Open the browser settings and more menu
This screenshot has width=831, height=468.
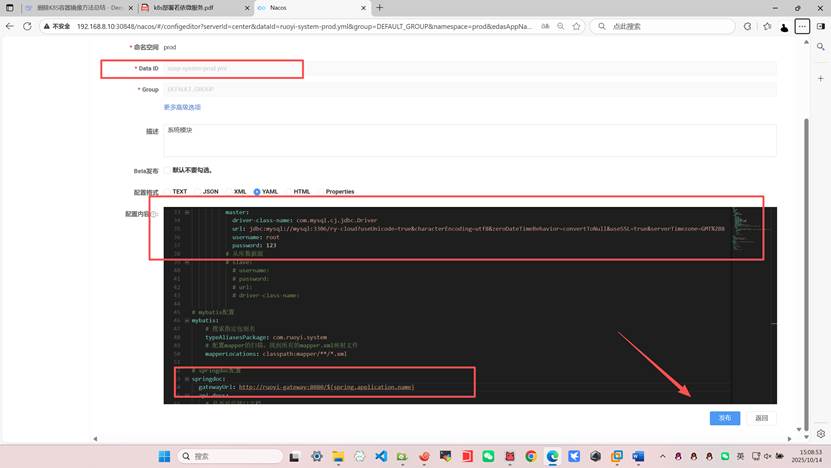[x=802, y=26]
